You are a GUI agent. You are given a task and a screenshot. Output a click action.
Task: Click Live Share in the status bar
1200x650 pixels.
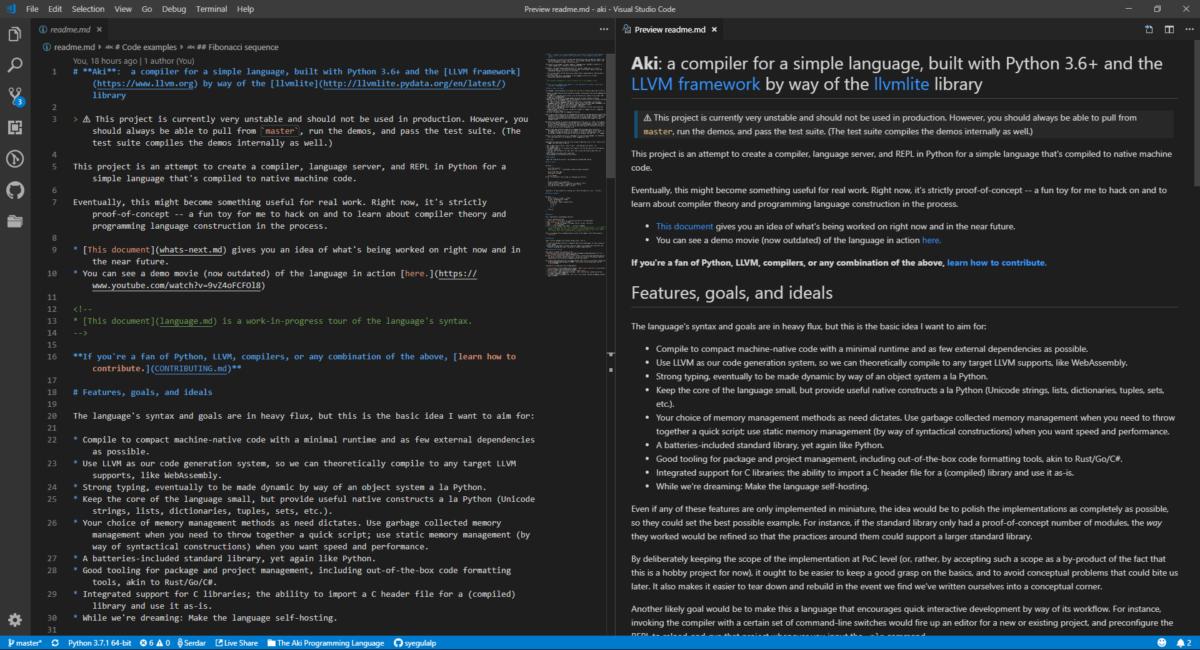pos(235,643)
